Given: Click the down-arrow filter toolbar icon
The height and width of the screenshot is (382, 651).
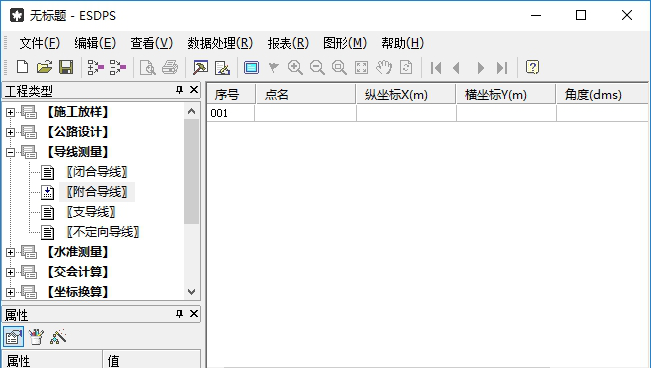Looking at the screenshot, I should pyautogui.click(x=273, y=67).
